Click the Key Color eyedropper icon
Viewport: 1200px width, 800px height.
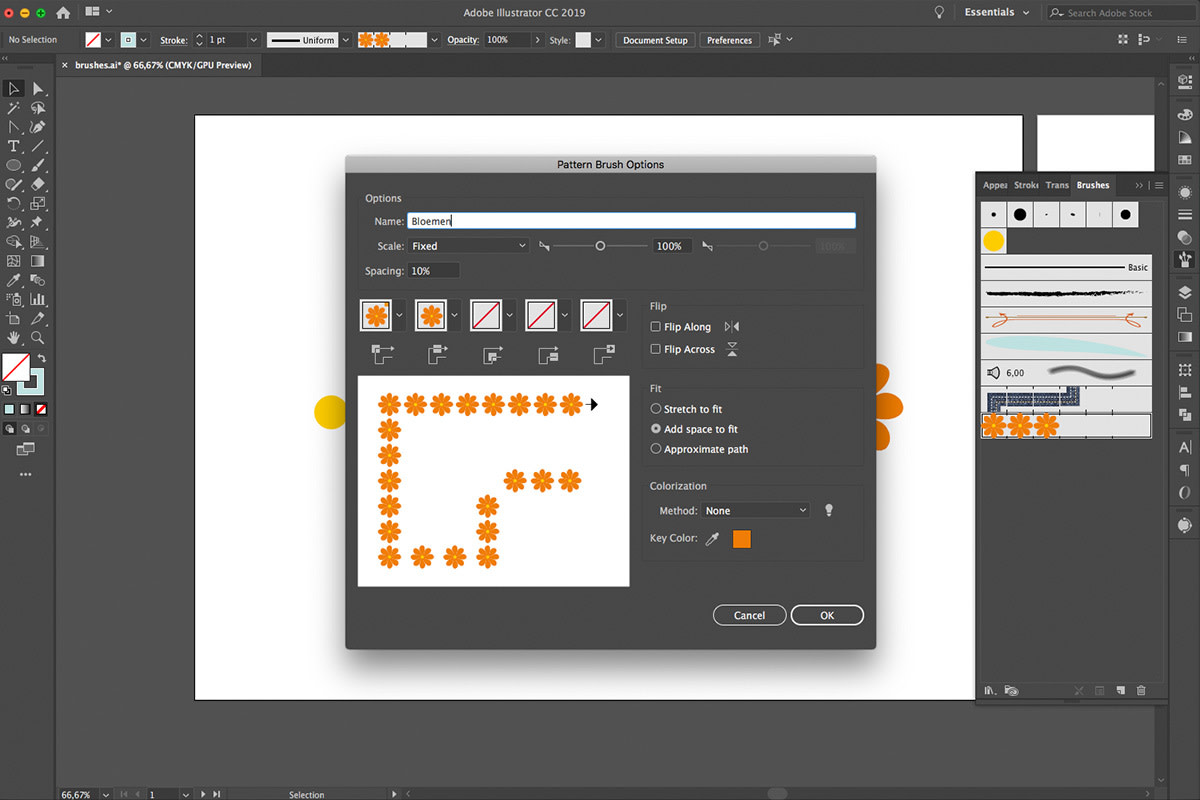tap(713, 539)
